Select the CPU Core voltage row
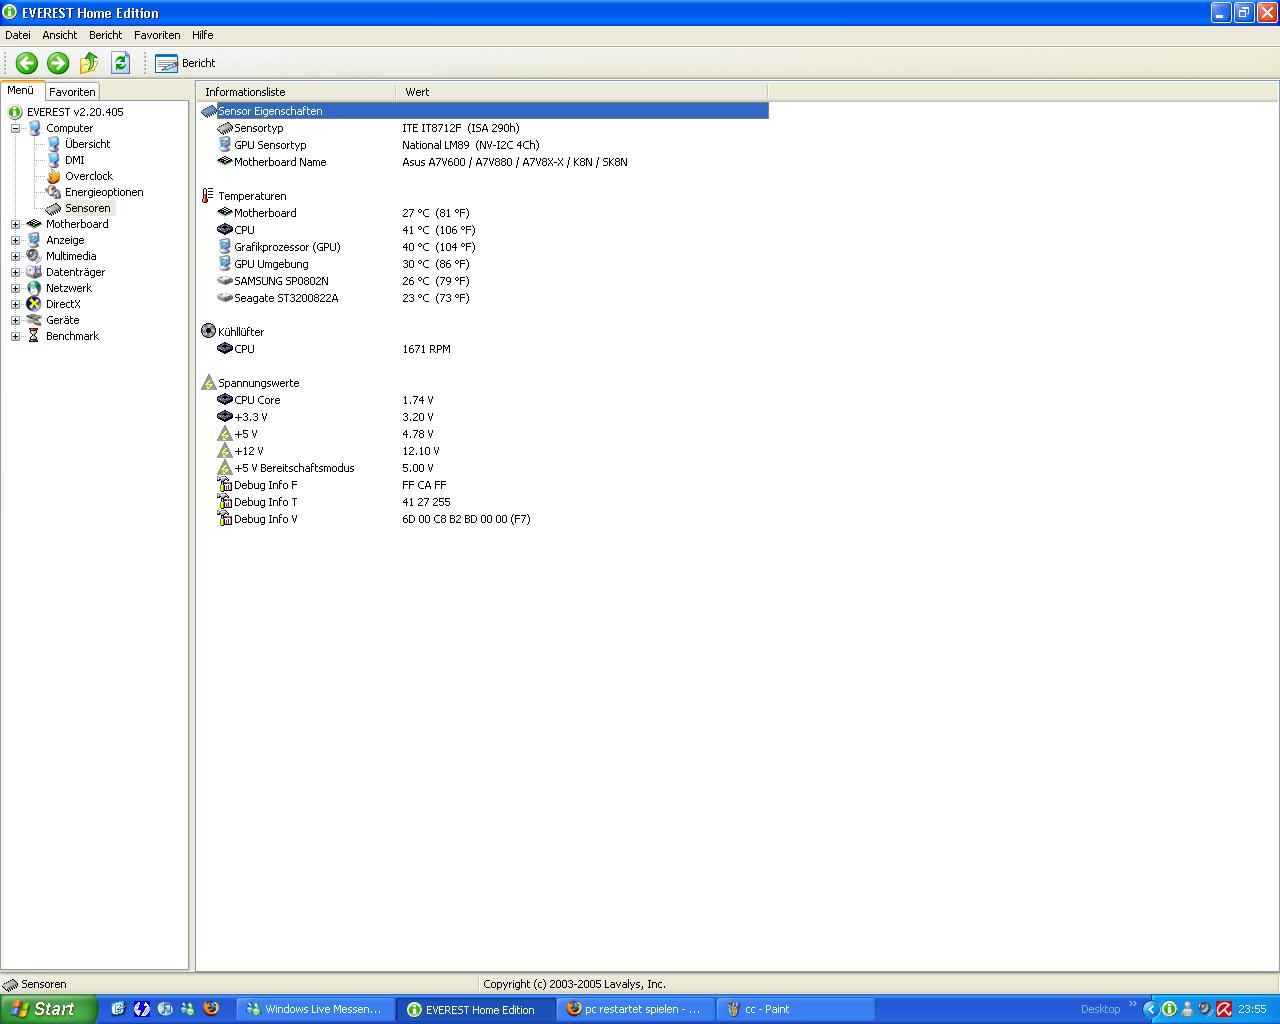The height and width of the screenshot is (1024, 1280). pos(484,400)
